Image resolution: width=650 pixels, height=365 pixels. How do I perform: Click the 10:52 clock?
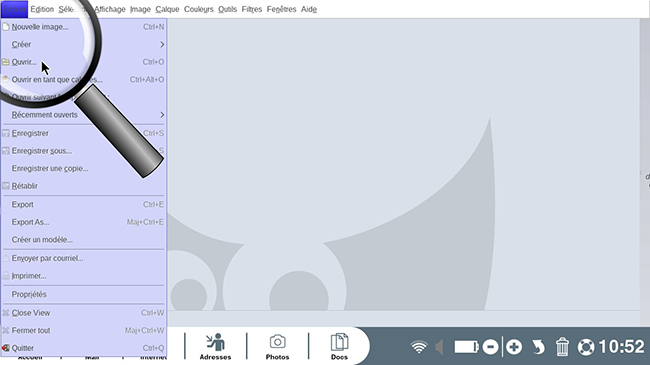click(622, 347)
